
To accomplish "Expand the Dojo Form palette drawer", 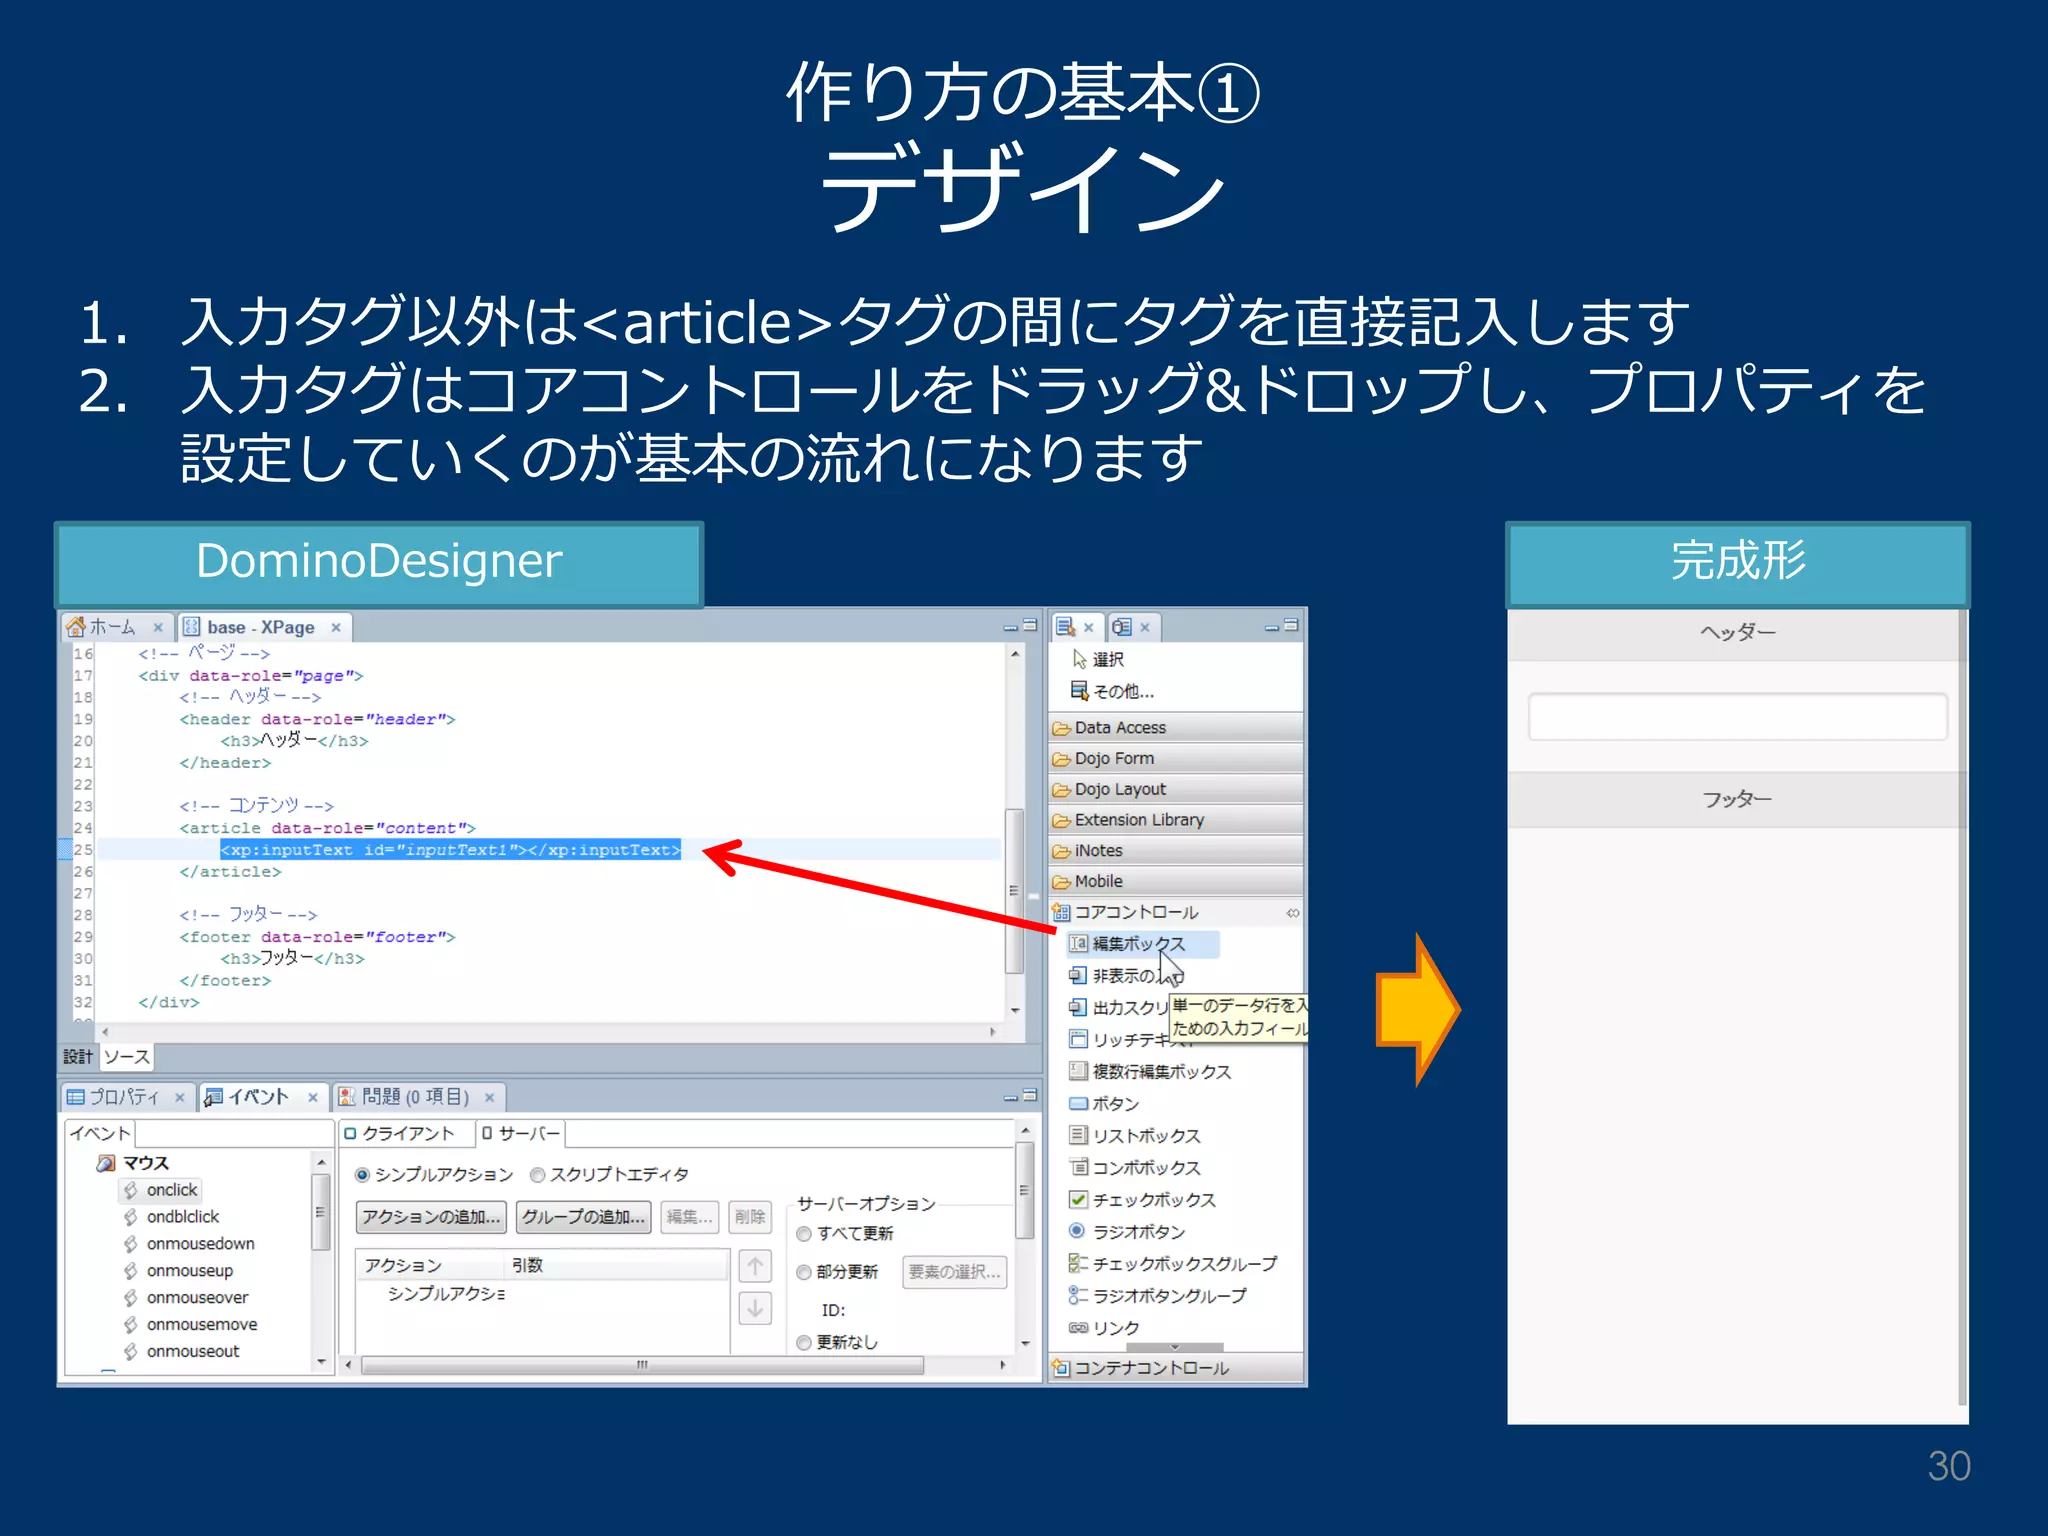I will pos(1176,758).
